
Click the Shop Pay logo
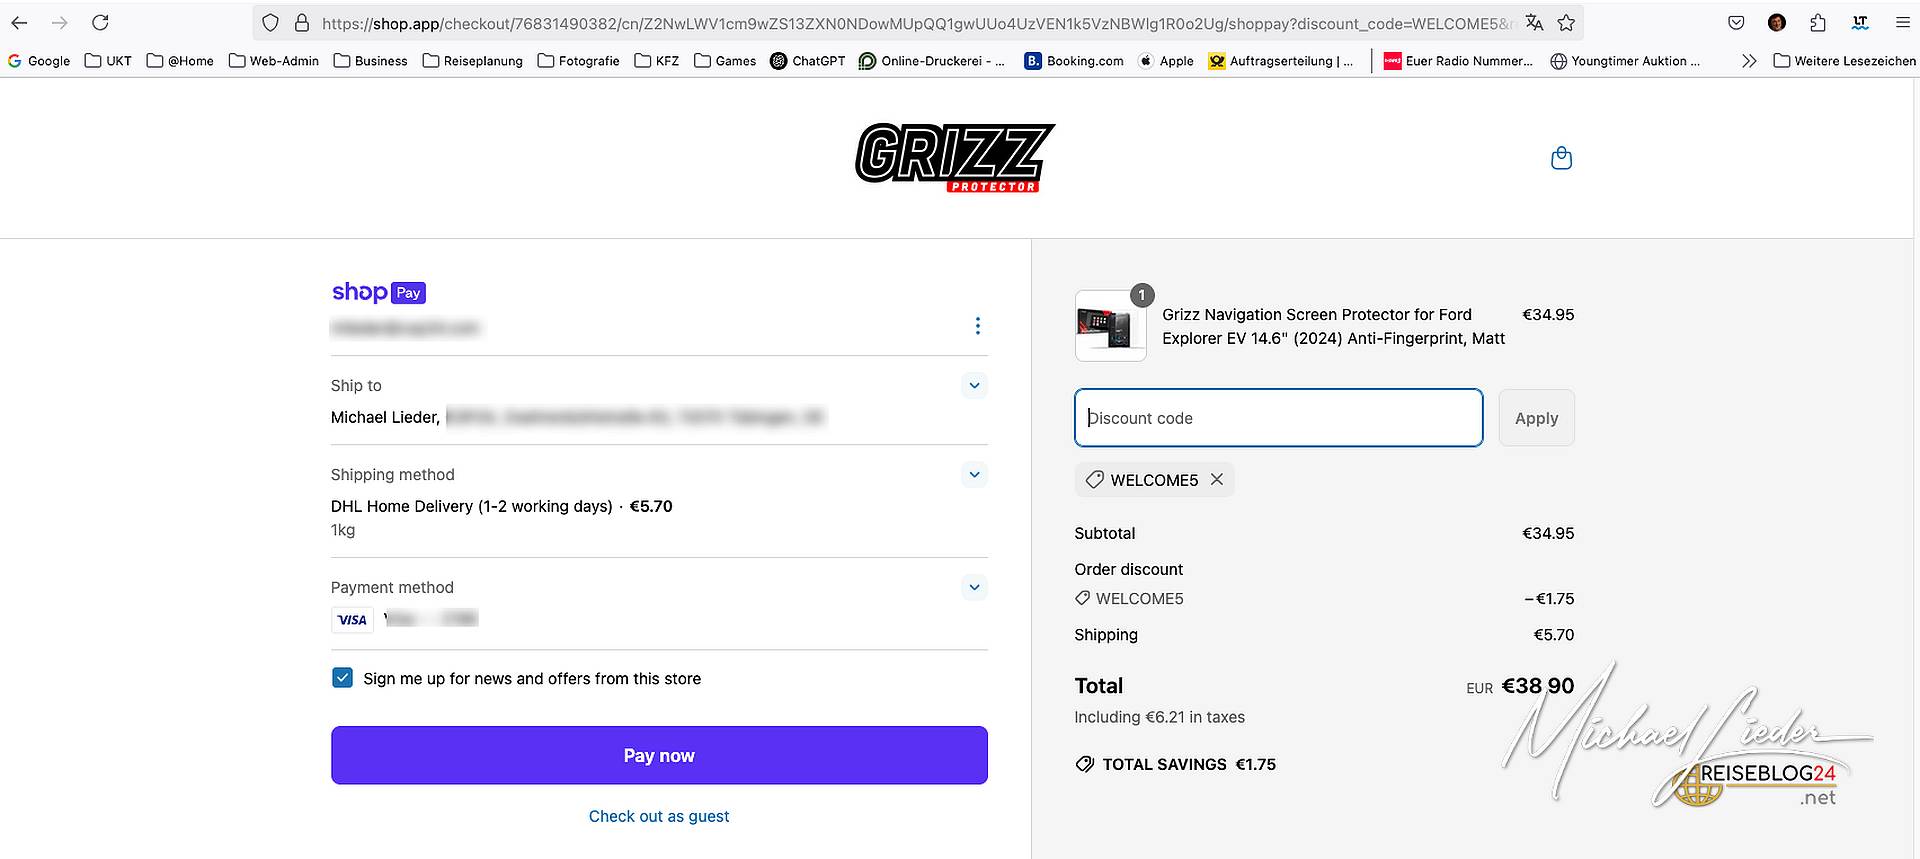379,292
